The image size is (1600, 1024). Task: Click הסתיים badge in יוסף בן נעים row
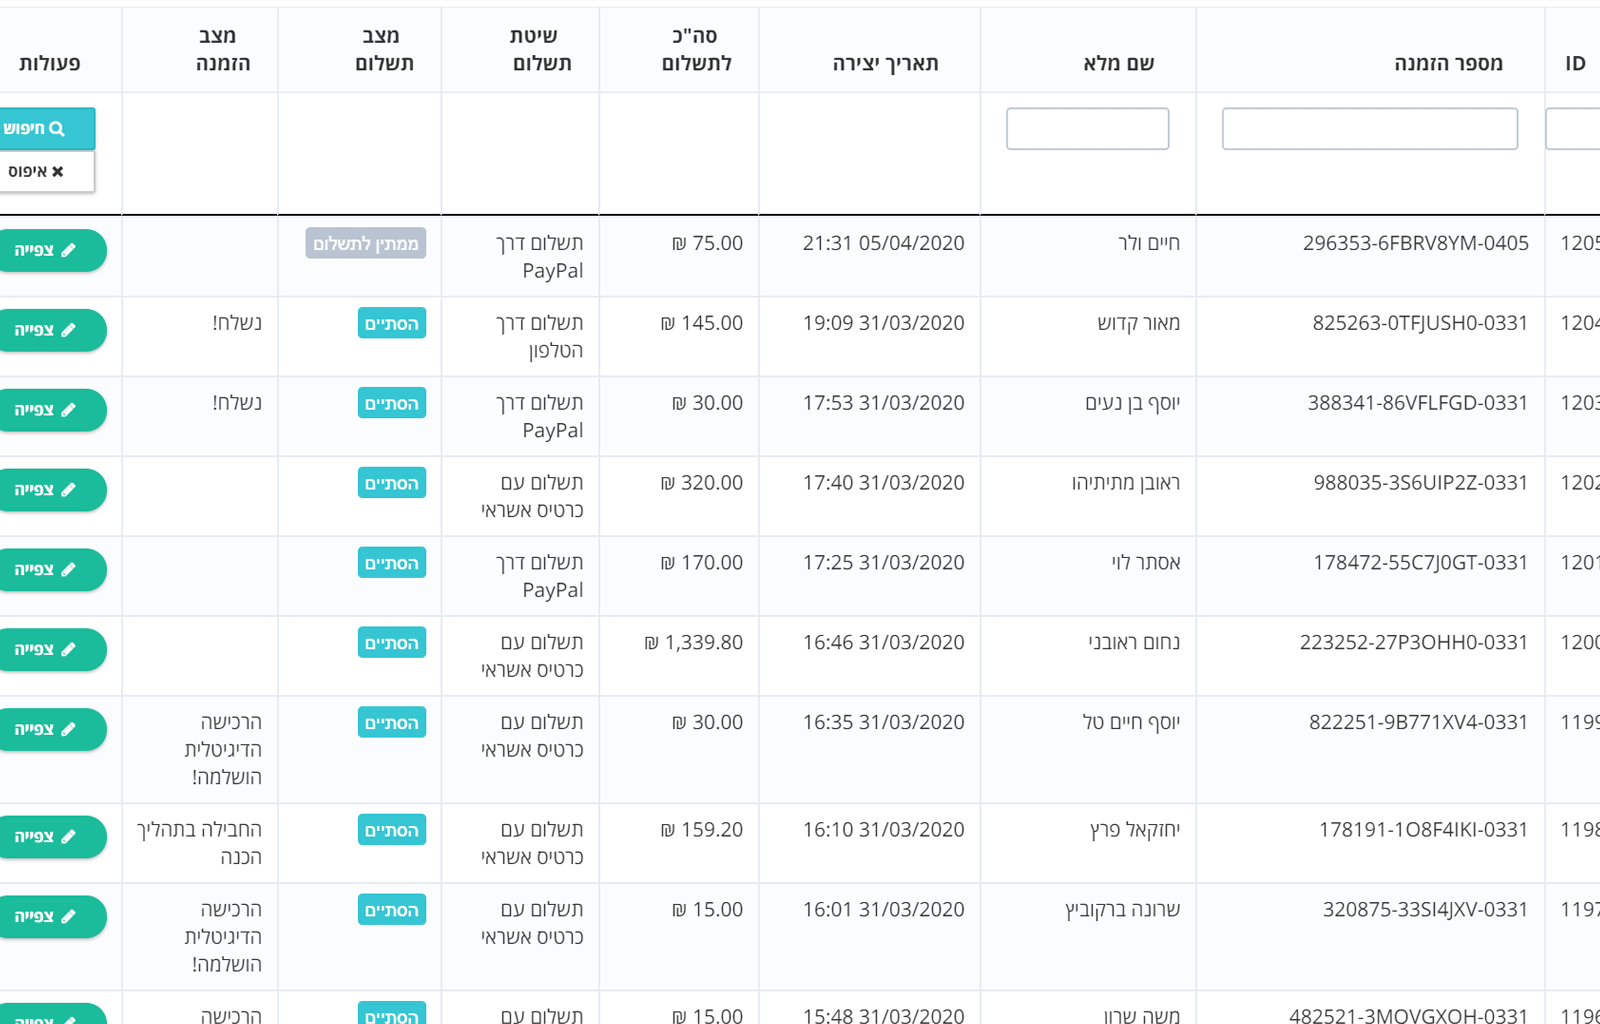(x=392, y=403)
